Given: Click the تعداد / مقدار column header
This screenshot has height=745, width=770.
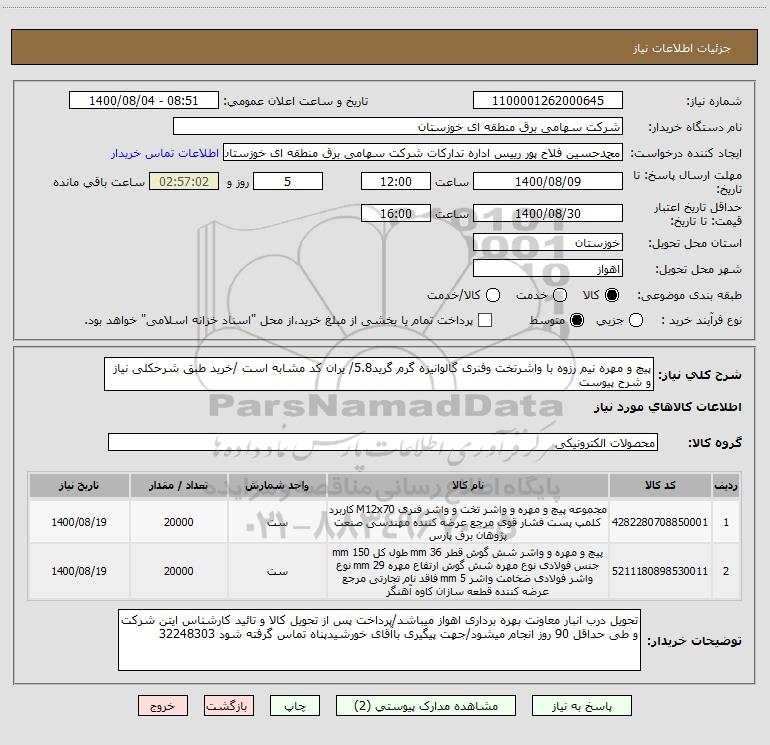Looking at the screenshot, I should (178, 485).
